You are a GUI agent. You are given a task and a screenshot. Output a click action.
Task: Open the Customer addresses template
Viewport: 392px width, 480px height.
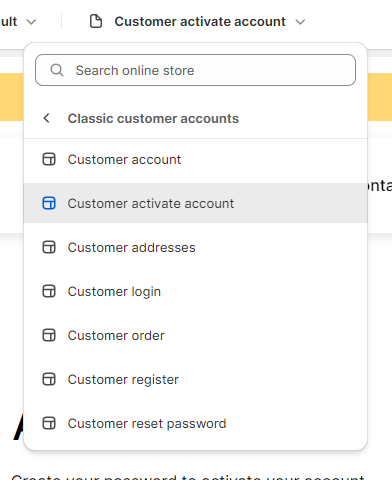[195, 247]
